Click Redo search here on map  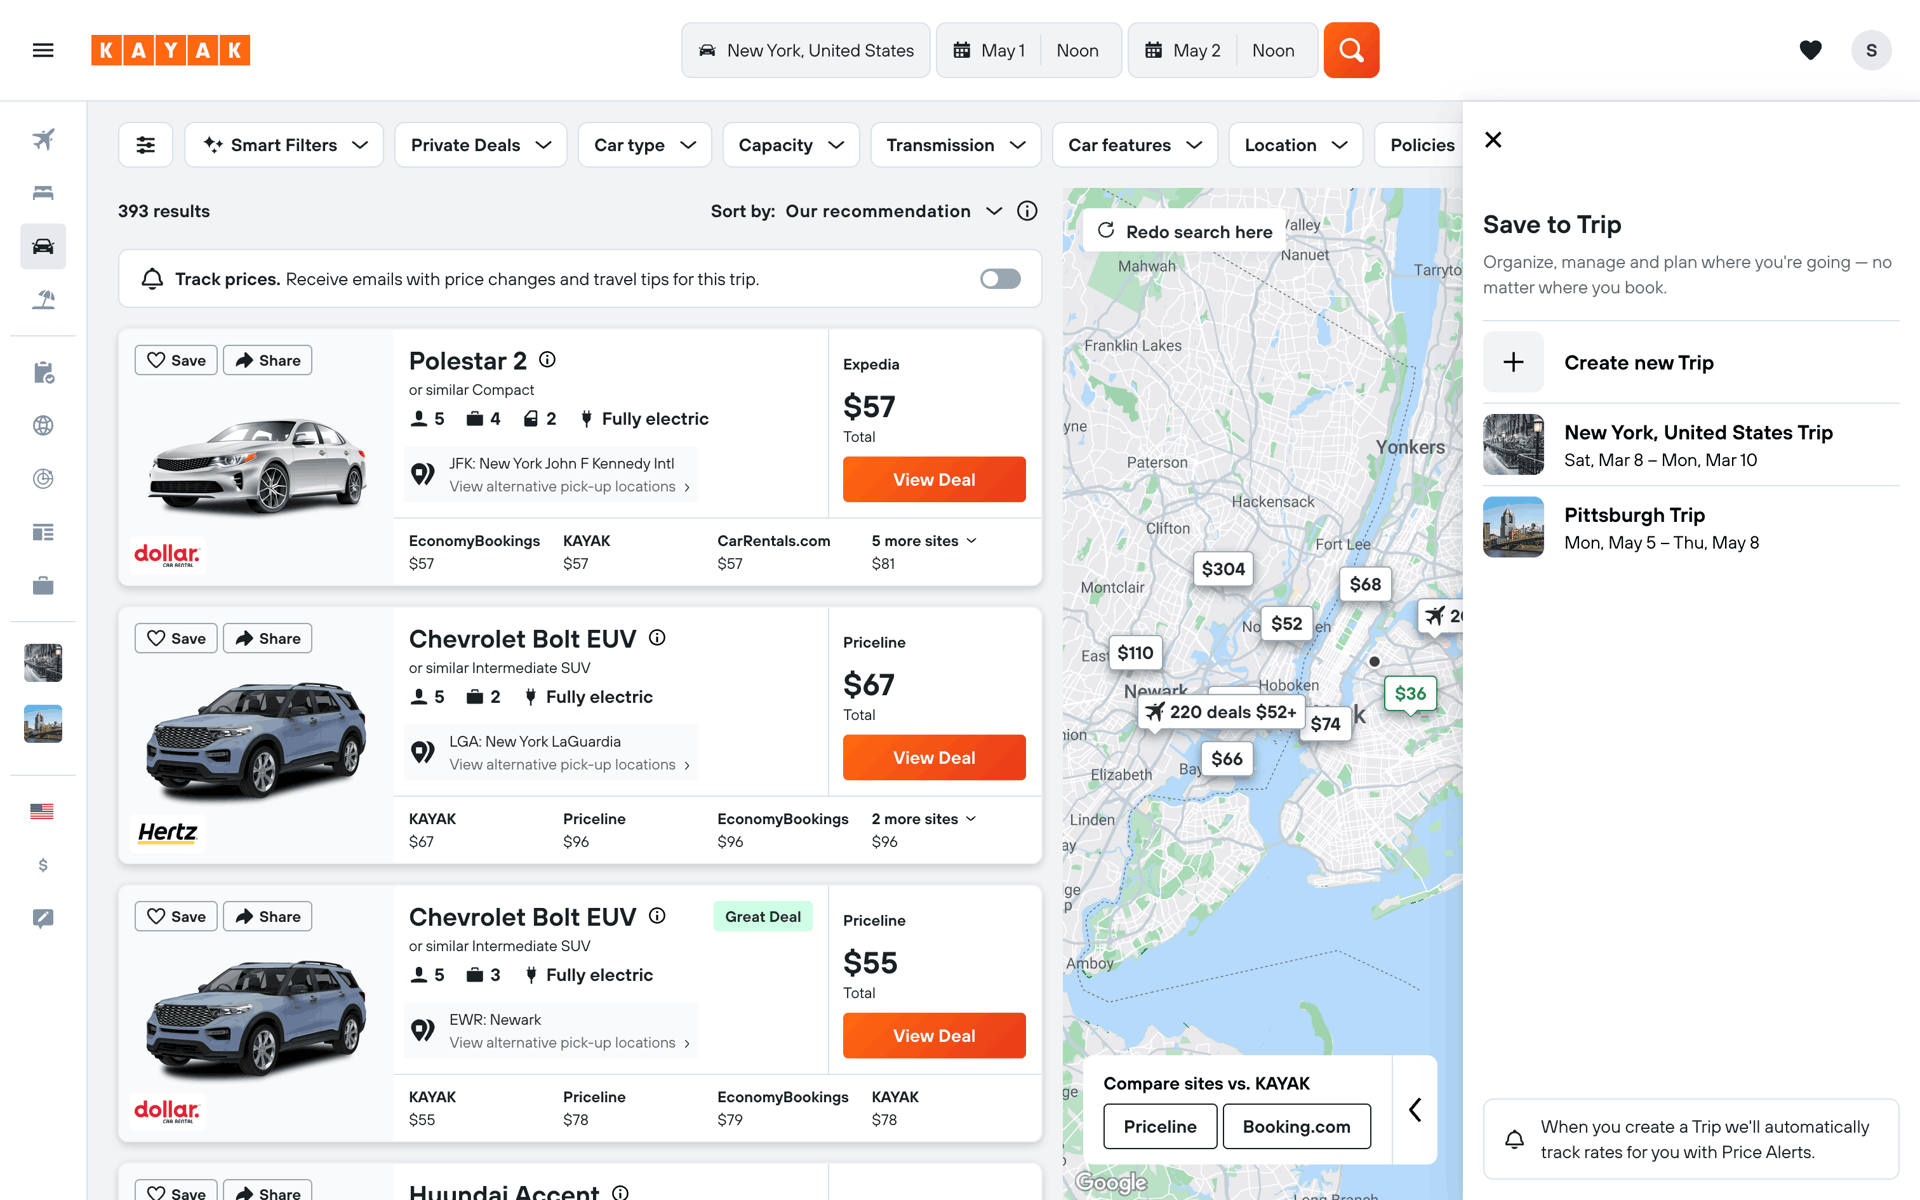coord(1184,232)
